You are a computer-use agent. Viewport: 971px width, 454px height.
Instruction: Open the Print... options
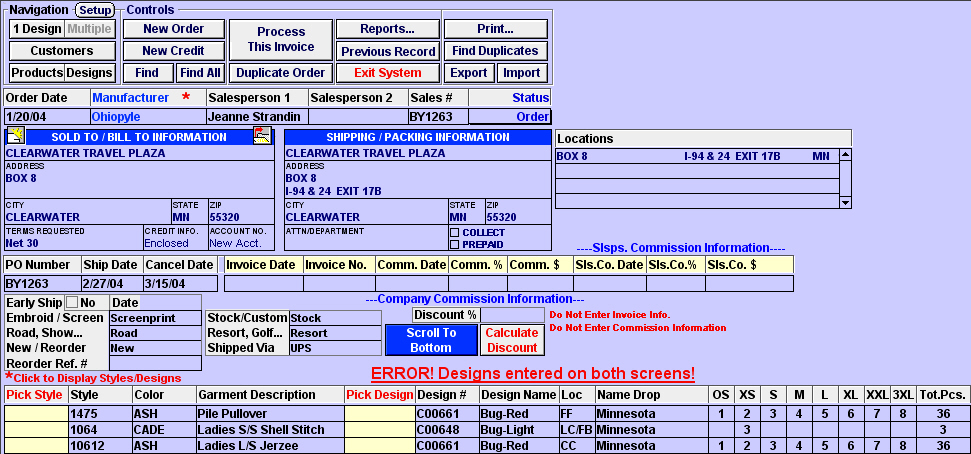[495, 28]
